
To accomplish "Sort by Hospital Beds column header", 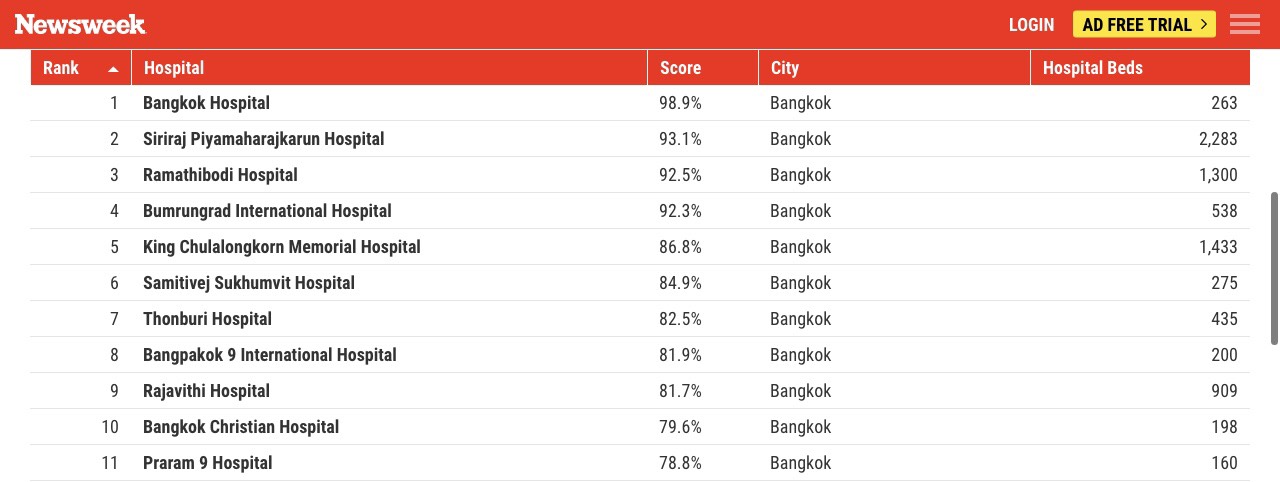I will point(1092,68).
